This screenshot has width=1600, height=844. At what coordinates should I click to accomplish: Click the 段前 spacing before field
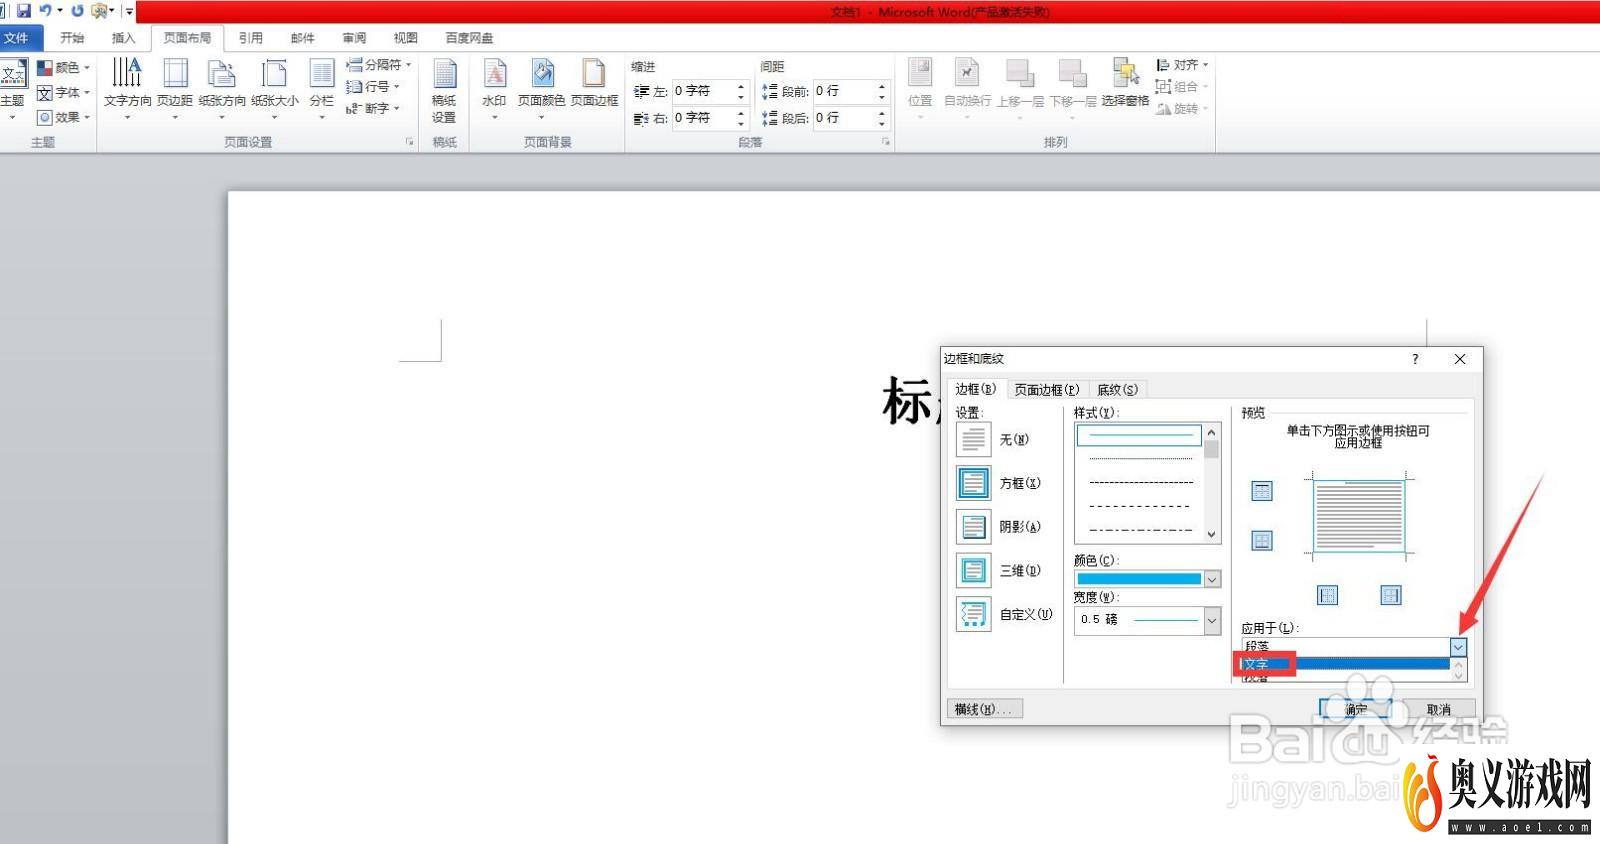844,91
